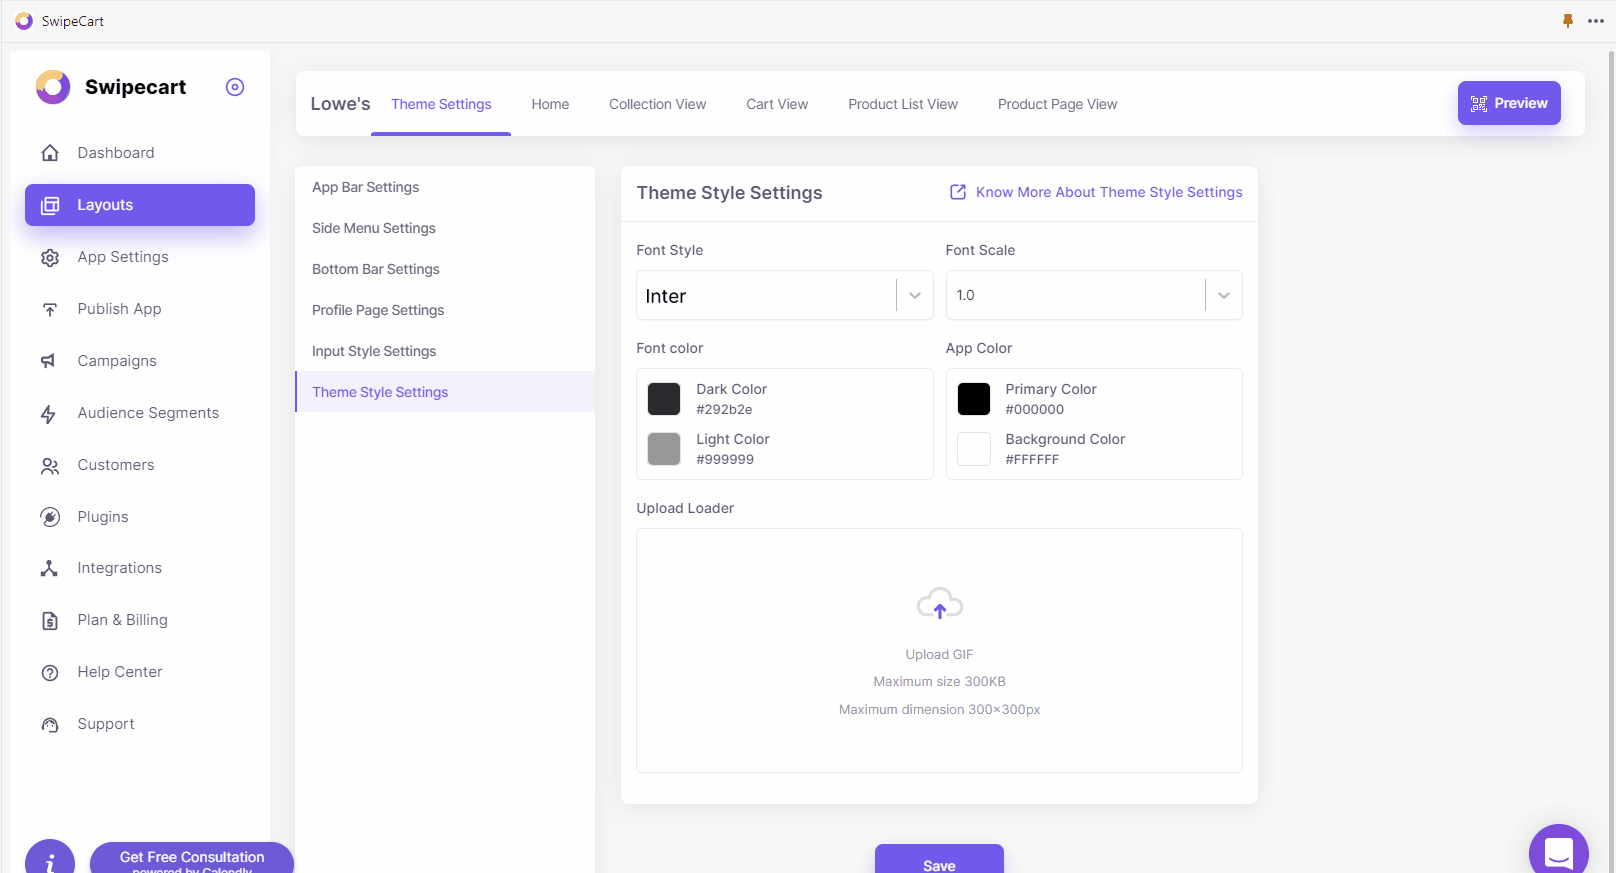Expand the Font Style dropdown
This screenshot has height=873, width=1616.
pyautogui.click(x=914, y=295)
